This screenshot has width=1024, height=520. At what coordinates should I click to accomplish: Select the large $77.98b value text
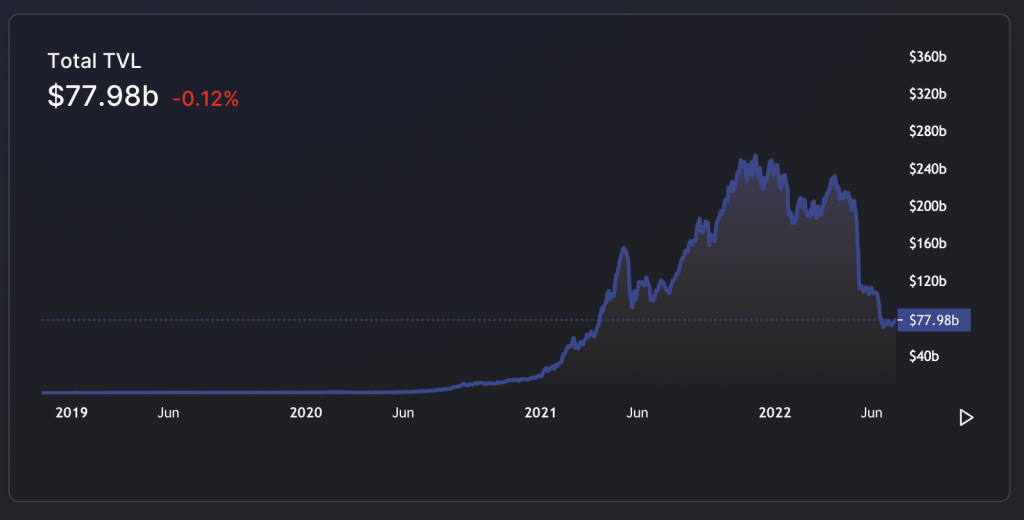[103, 96]
